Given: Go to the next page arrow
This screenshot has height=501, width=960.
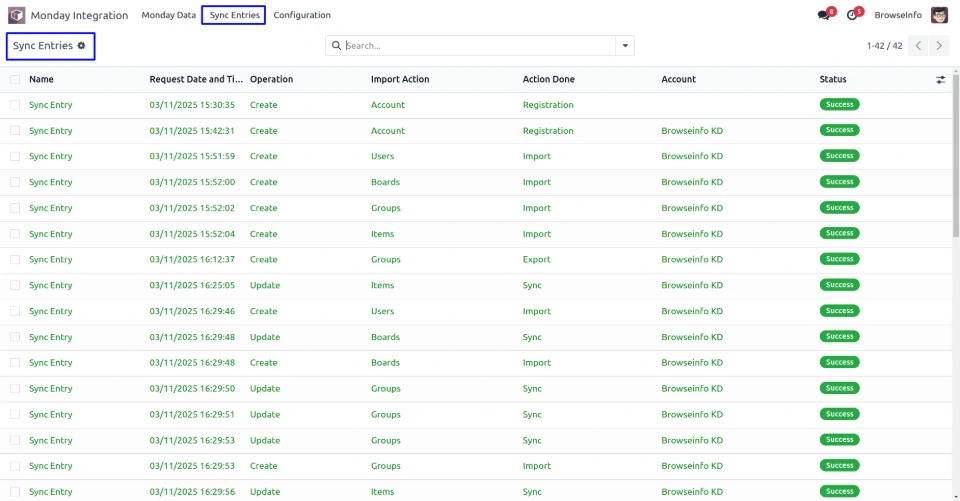Looking at the screenshot, I should click(x=939, y=46).
